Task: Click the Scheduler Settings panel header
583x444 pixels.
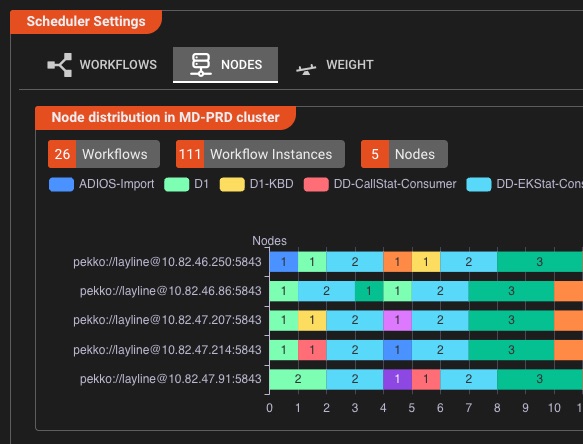Action: point(86,22)
